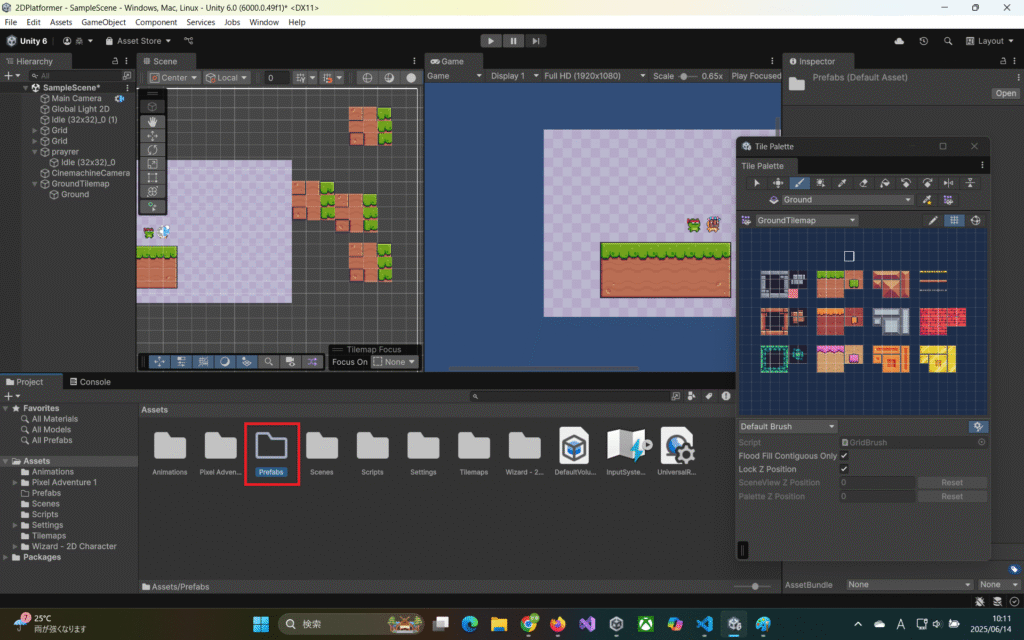This screenshot has width=1024, height=640.
Task: Open the Center pivot mode dropdown
Action: point(174,77)
